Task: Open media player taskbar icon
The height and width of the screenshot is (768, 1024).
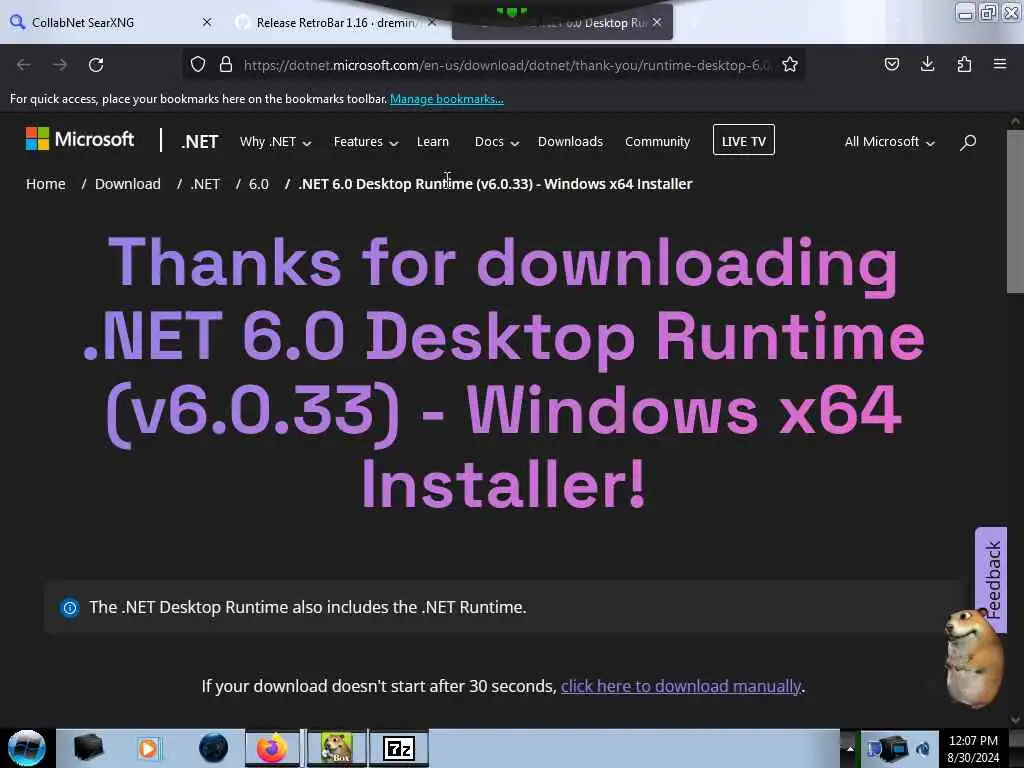Action: [148, 748]
